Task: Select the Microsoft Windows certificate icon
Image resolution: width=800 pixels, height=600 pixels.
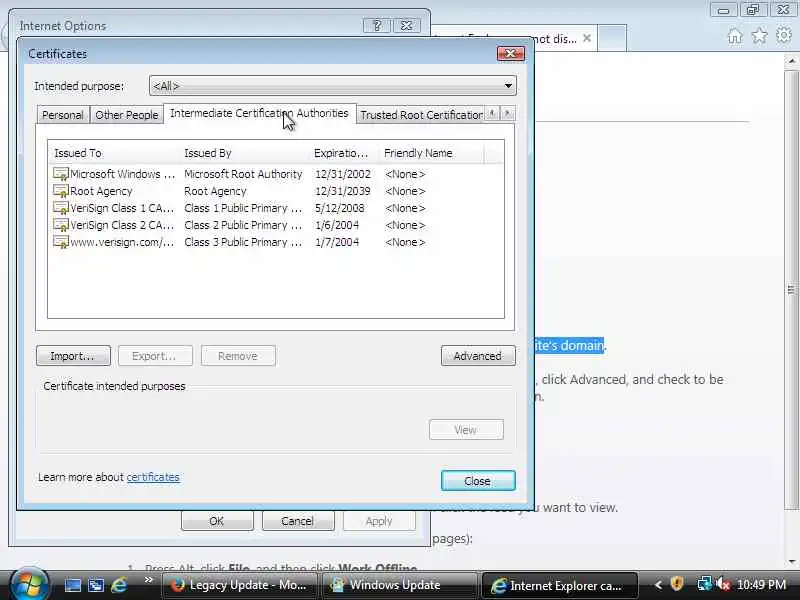Action: tap(61, 174)
